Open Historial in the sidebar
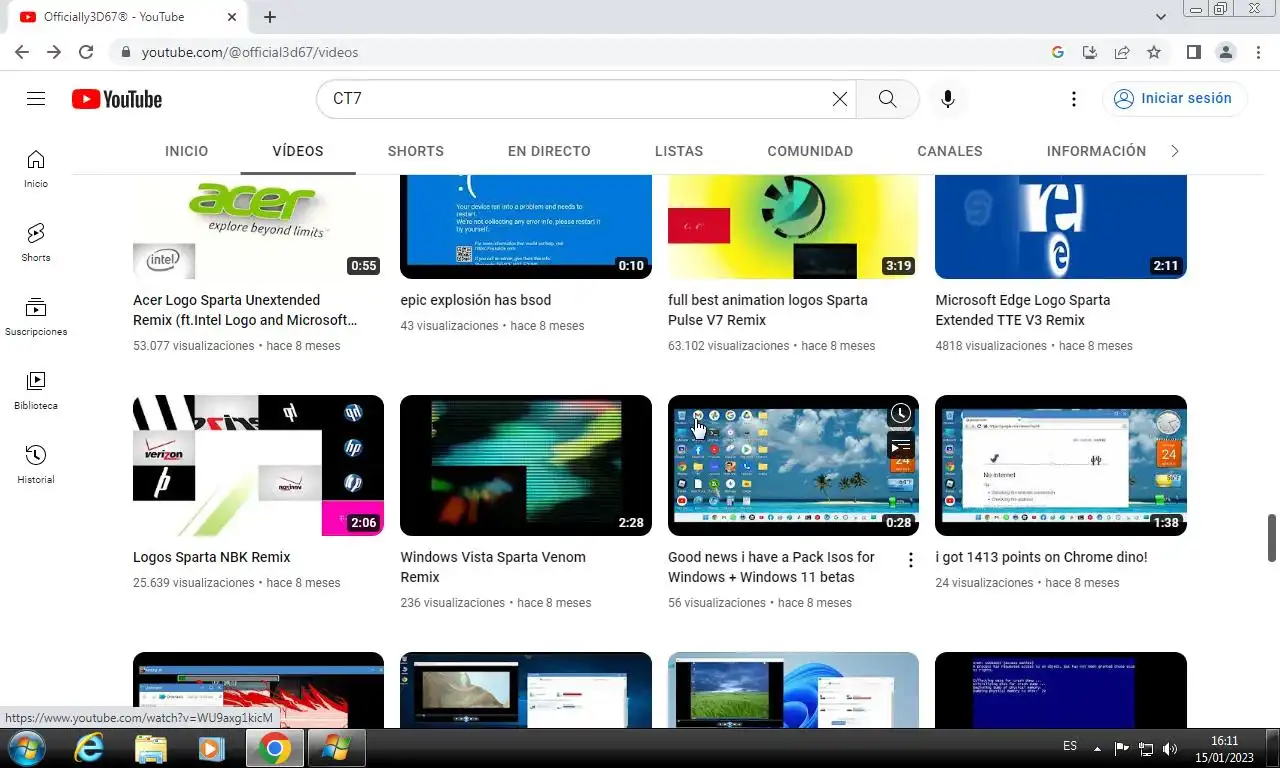This screenshot has height=768, width=1280. pyautogui.click(x=36, y=465)
